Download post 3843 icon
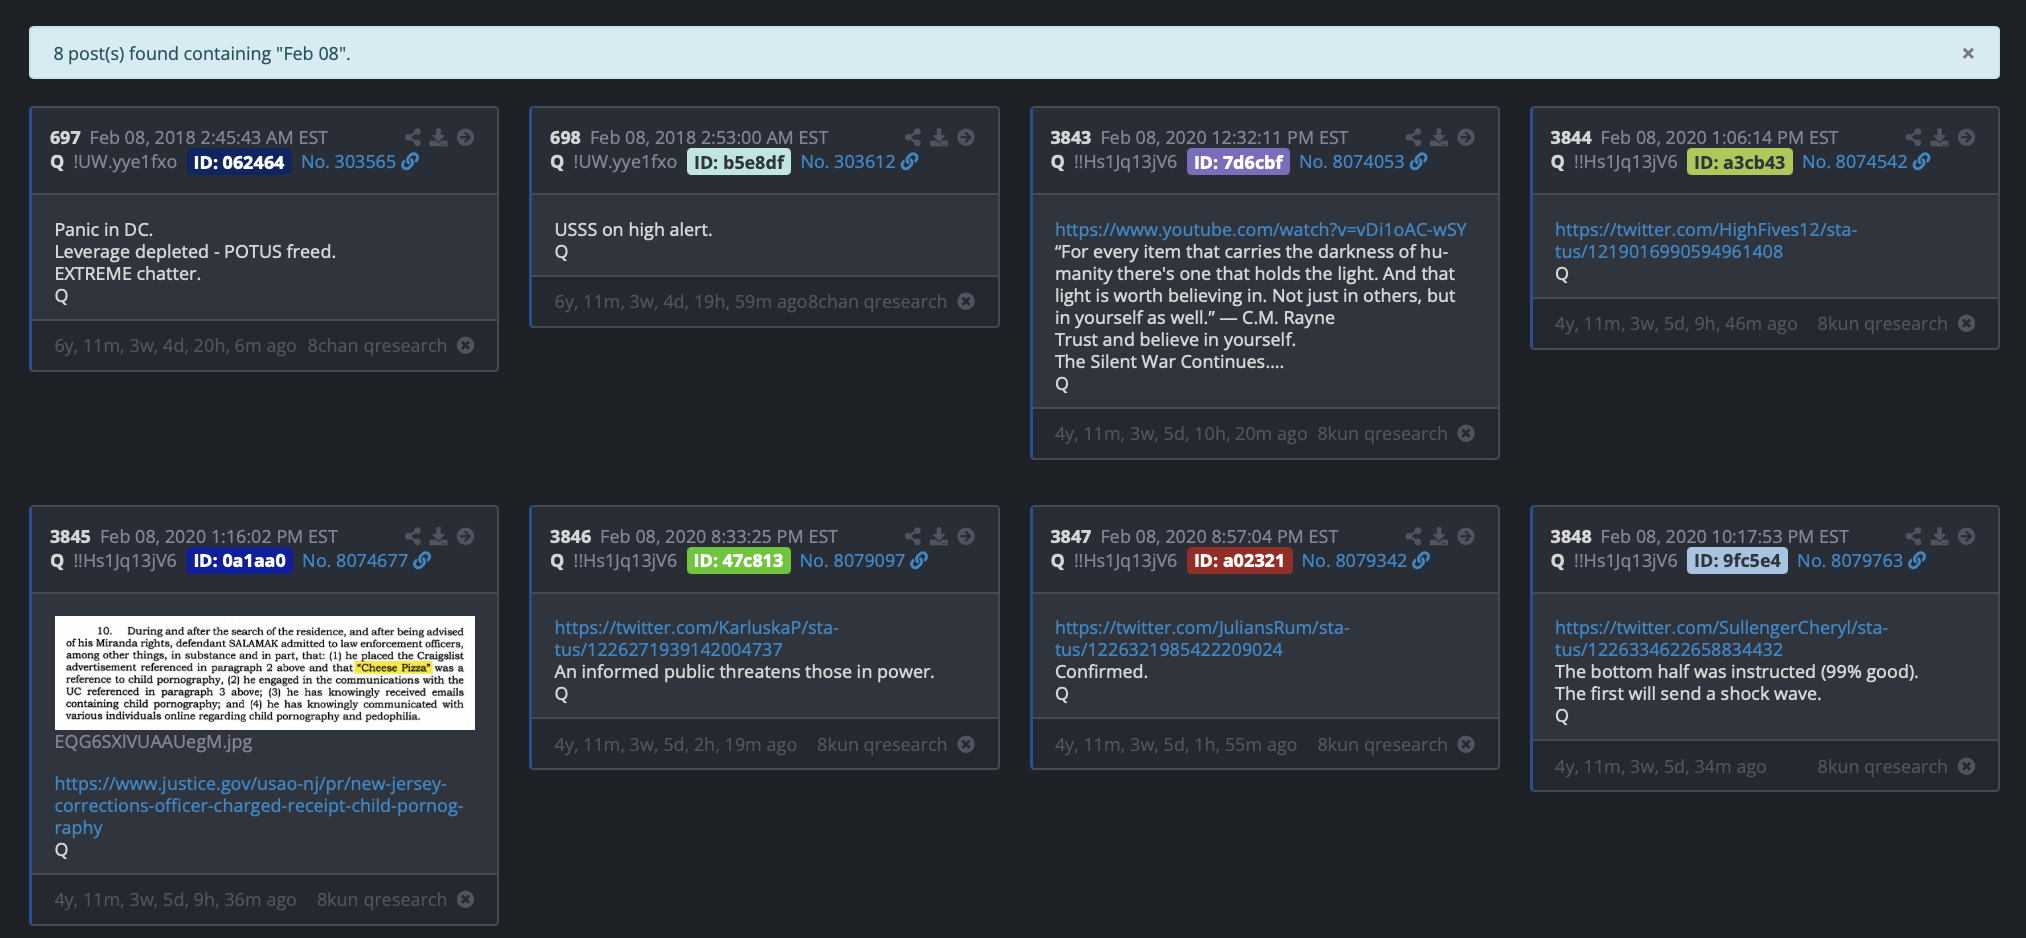The image size is (2026, 938). pyautogui.click(x=1439, y=137)
